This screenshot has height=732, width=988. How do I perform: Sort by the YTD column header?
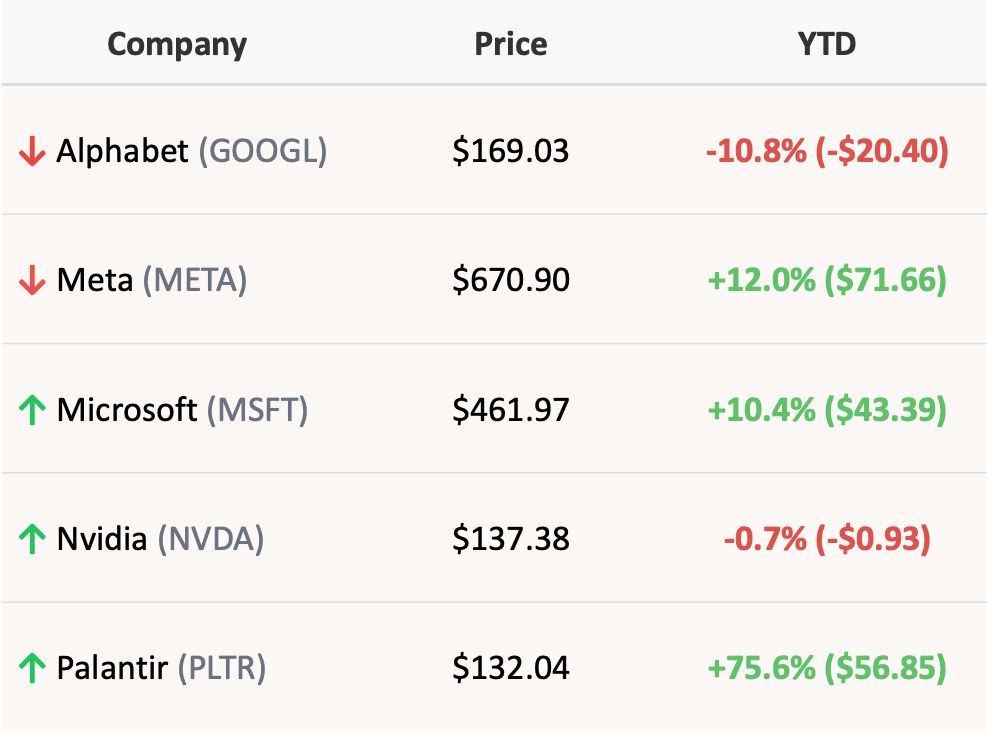click(828, 44)
